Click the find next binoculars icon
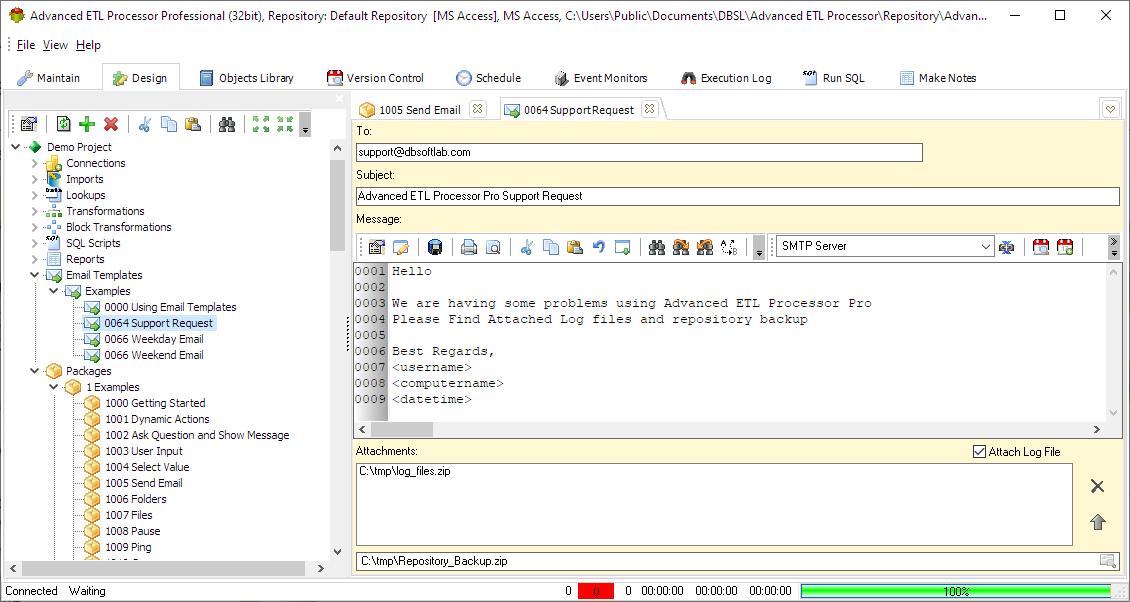 [x=681, y=247]
